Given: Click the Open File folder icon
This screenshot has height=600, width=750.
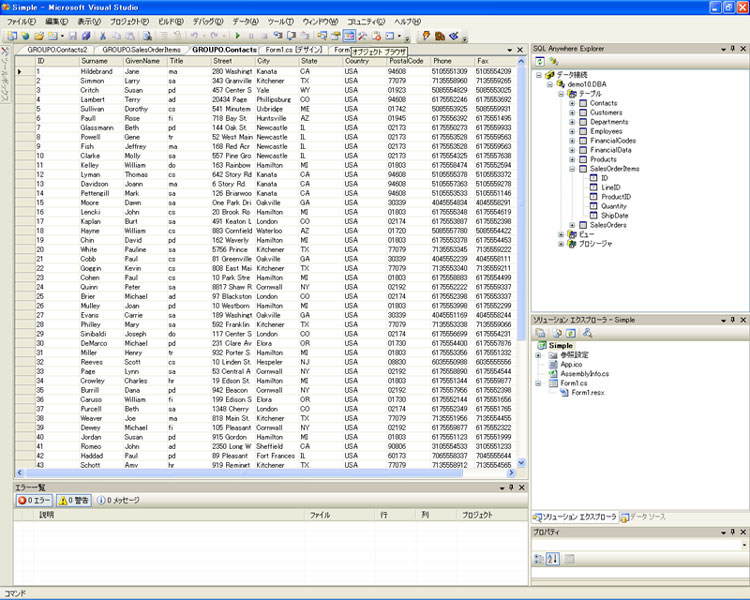Looking at the screenshot, I should [x=39, y=36].
